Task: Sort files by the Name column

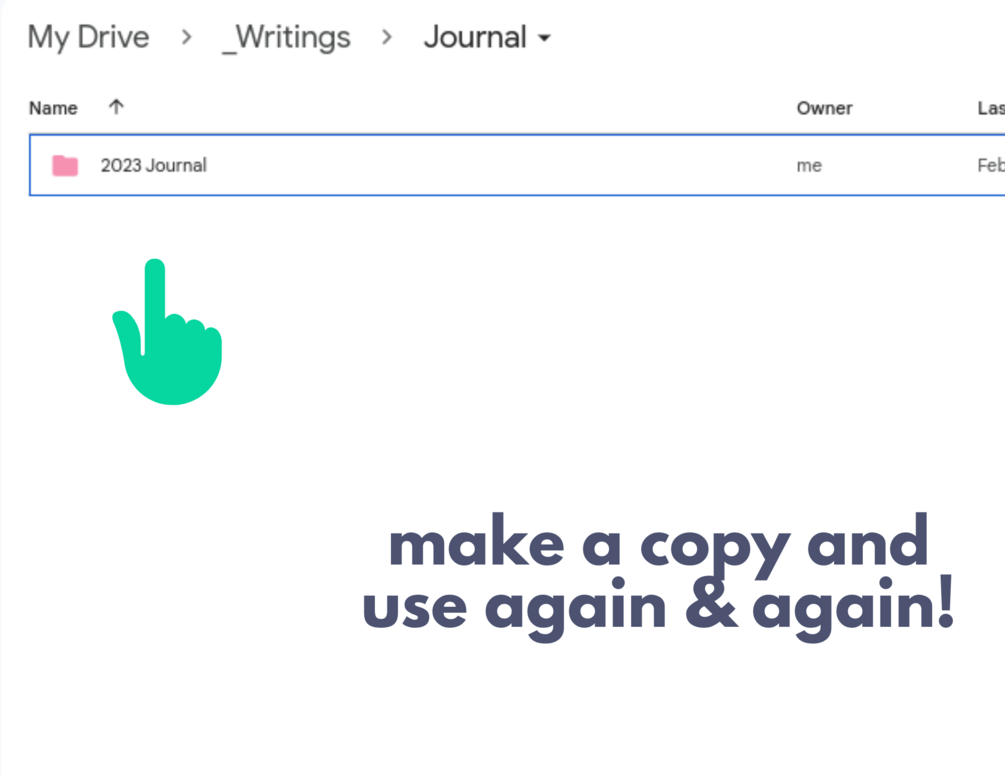Action: (x=53, y=108)
